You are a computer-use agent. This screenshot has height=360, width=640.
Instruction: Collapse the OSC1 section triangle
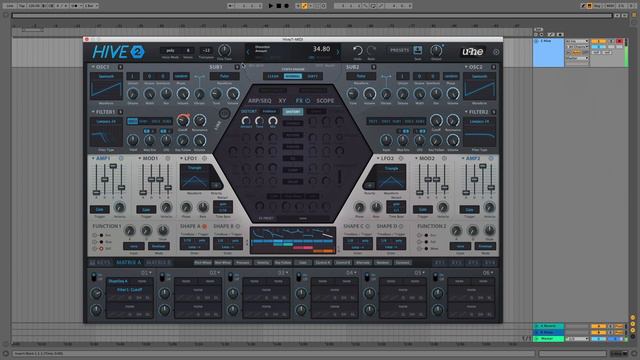pos(93,67)
